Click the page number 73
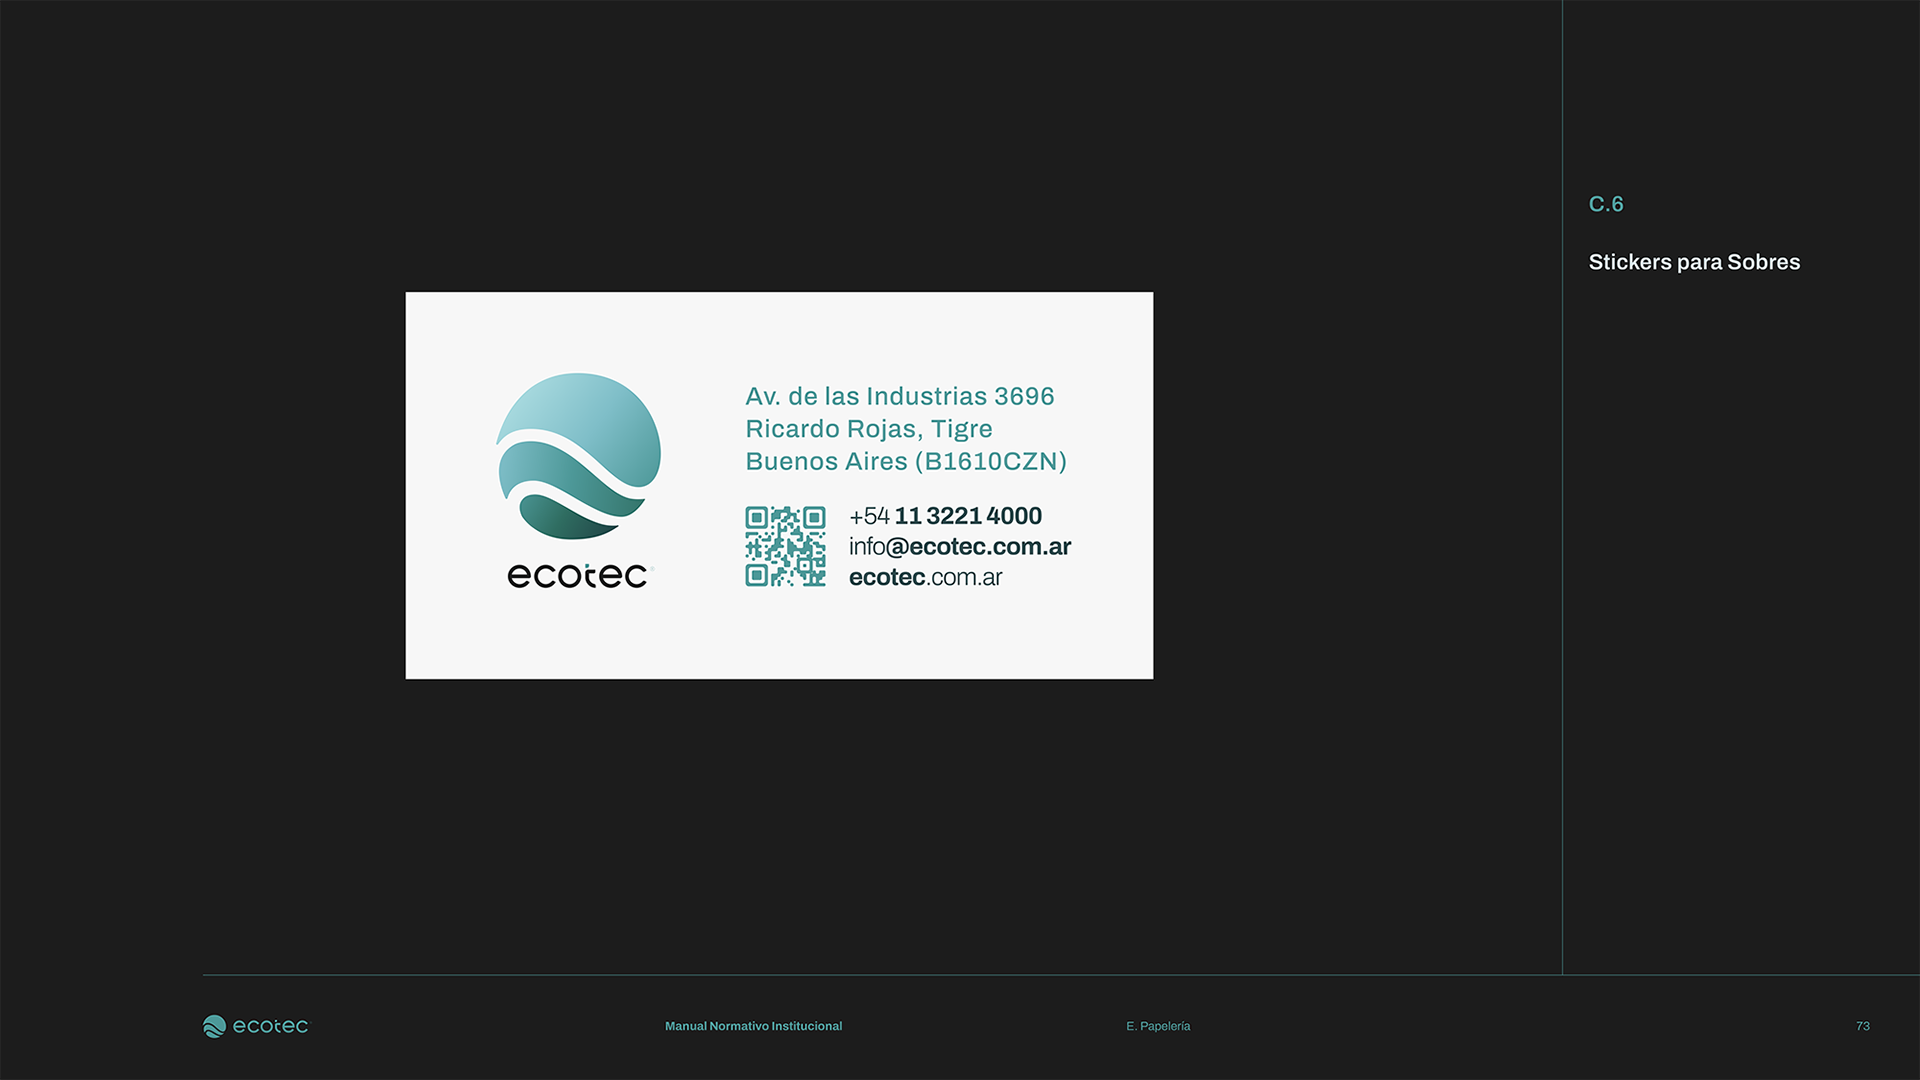The image size is (1920, 1080). tap(1862, 1026)
